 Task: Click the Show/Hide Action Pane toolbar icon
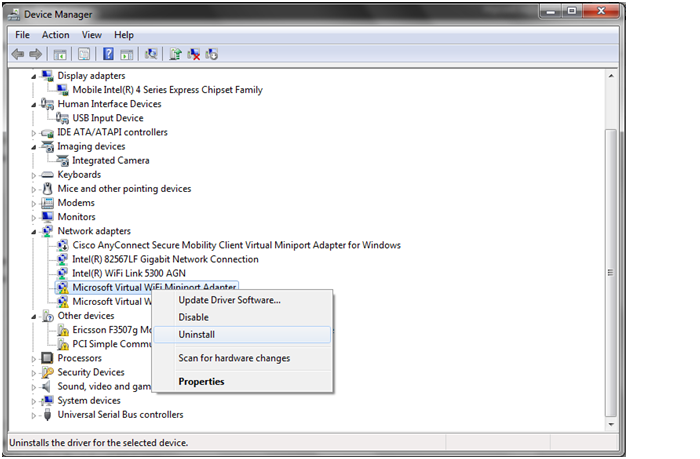point(127,54)
